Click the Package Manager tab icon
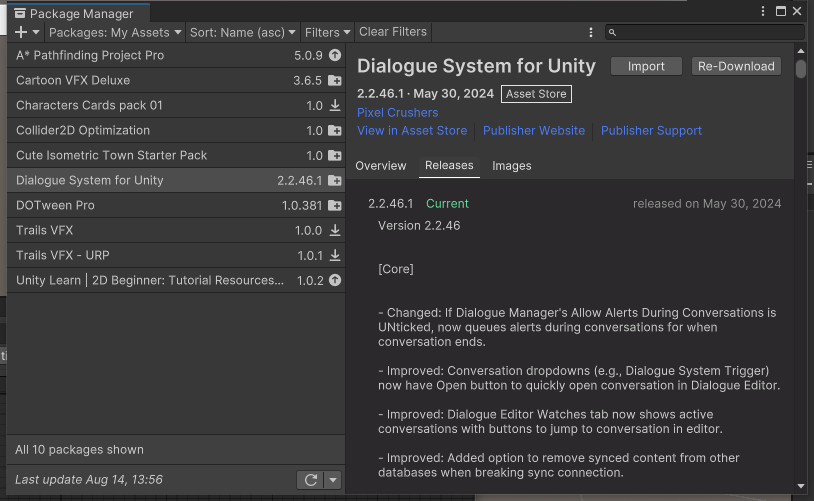The image size is (814, 501). [20, 13]
